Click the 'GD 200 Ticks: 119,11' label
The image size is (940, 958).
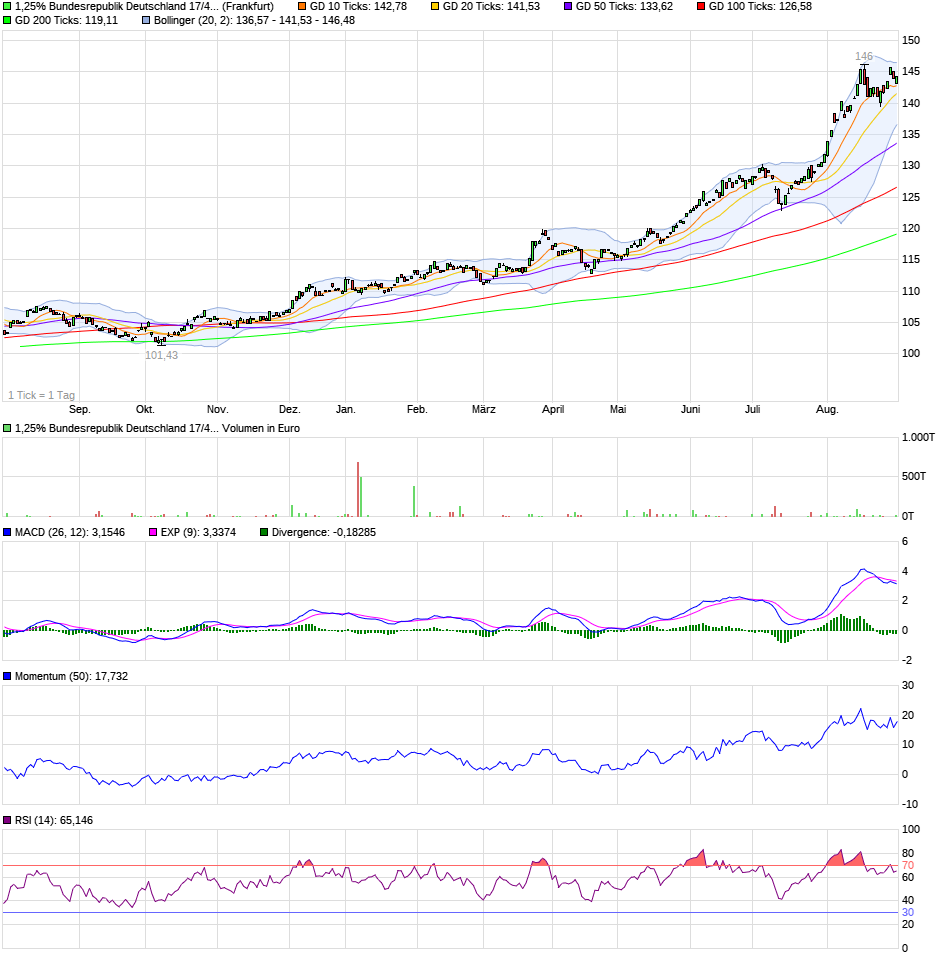pyautogui.click(x=67, y=20)
